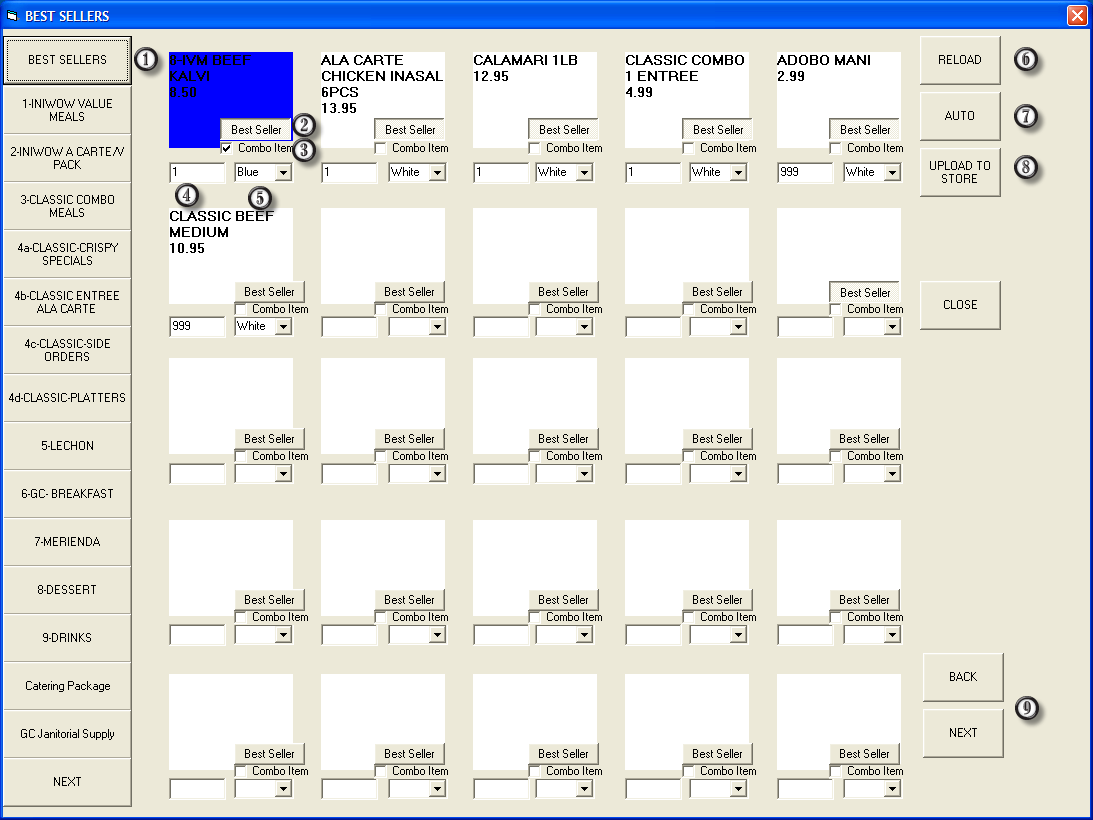
Task: Open White color dropdown for CLASSIC COMBO 1 ENTREE
Action: pyautogui.click(x=738, y=172)
